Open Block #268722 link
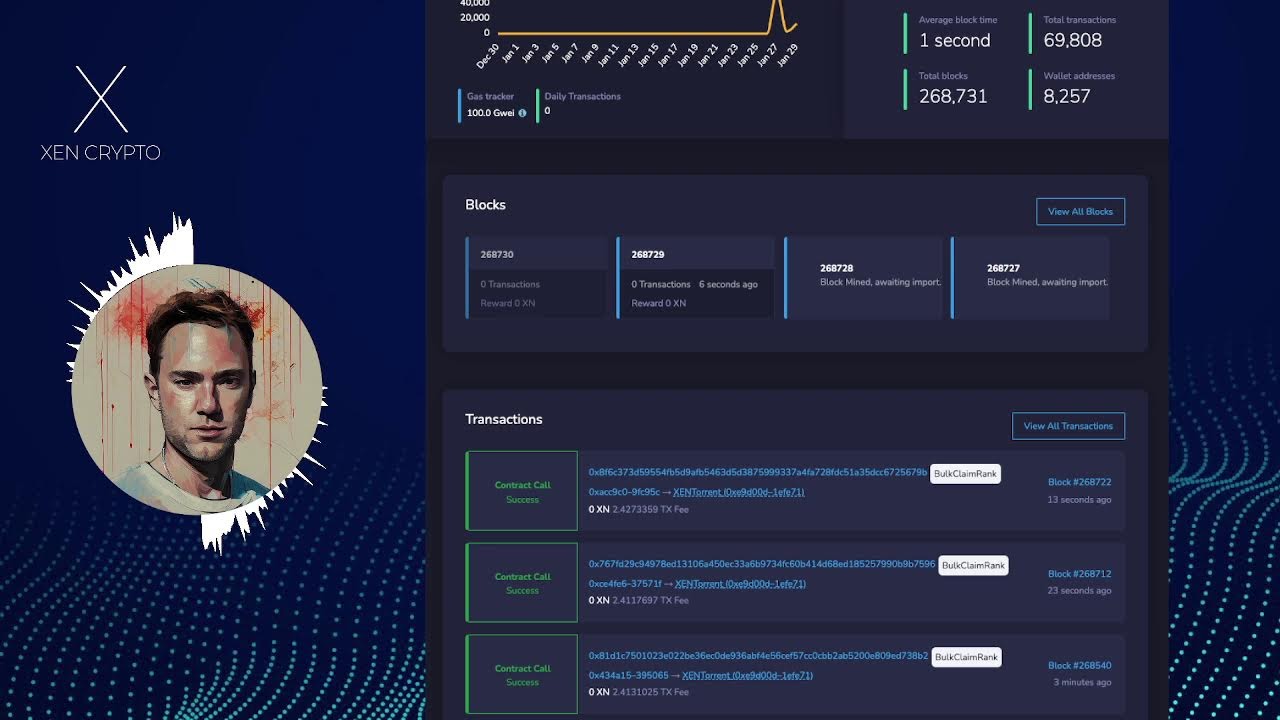Viewport: 1280px width, 720px height. pos(1079,482)
